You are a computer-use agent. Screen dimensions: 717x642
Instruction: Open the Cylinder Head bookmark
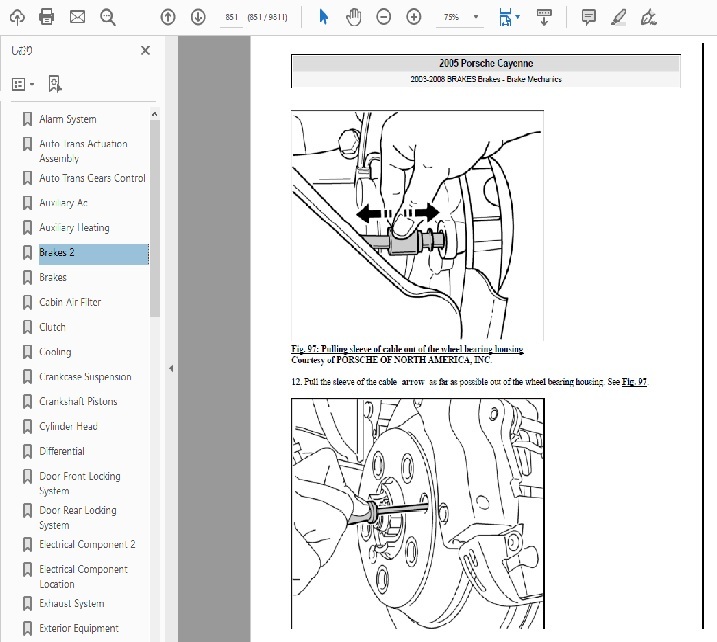[x=69, y=426]
